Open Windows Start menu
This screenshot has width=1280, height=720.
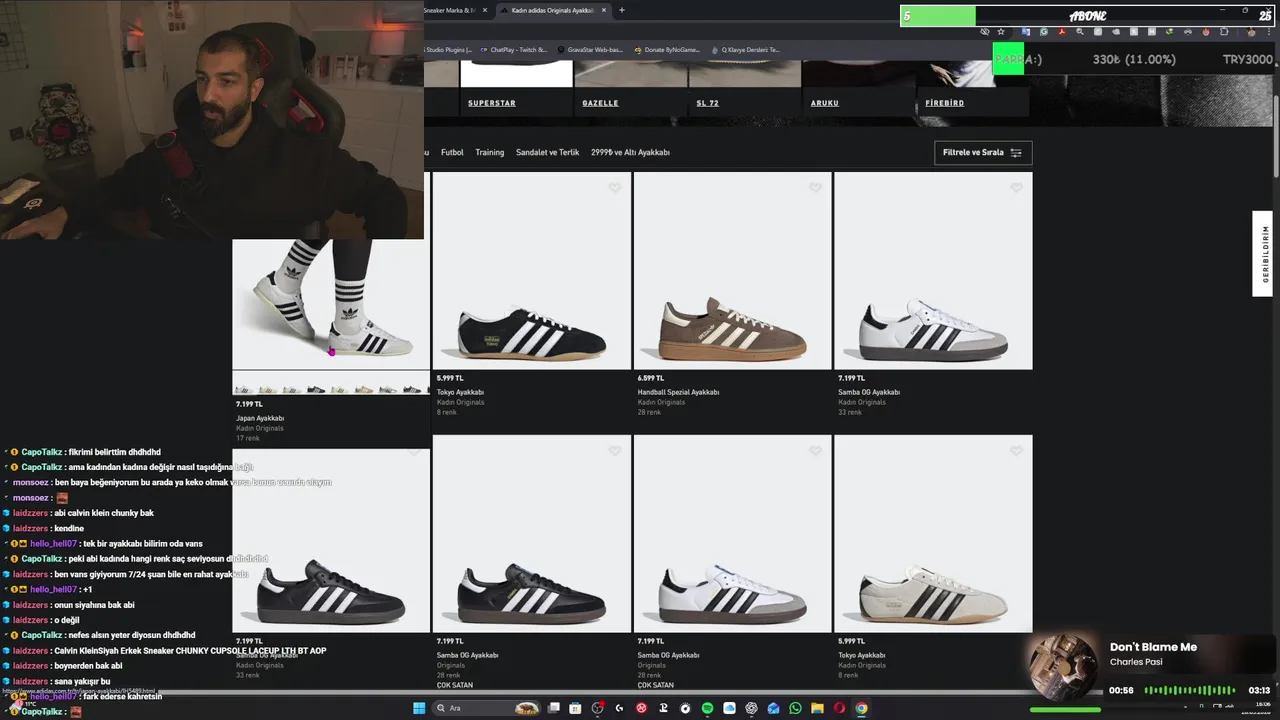pos(419,708)
